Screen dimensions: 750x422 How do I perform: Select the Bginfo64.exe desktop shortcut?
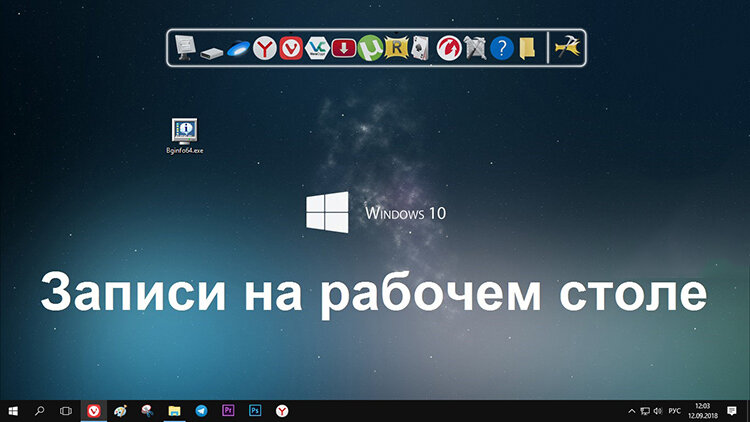pos(185,136)
